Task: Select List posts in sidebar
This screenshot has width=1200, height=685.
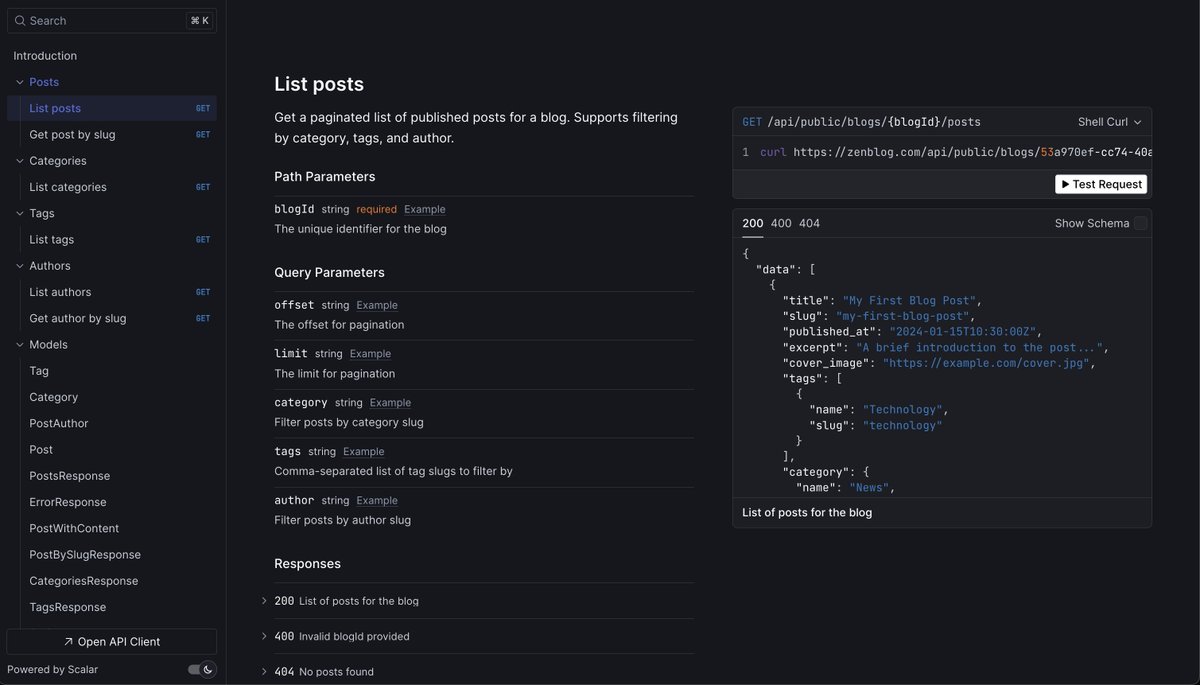Action: coord(111,108)
